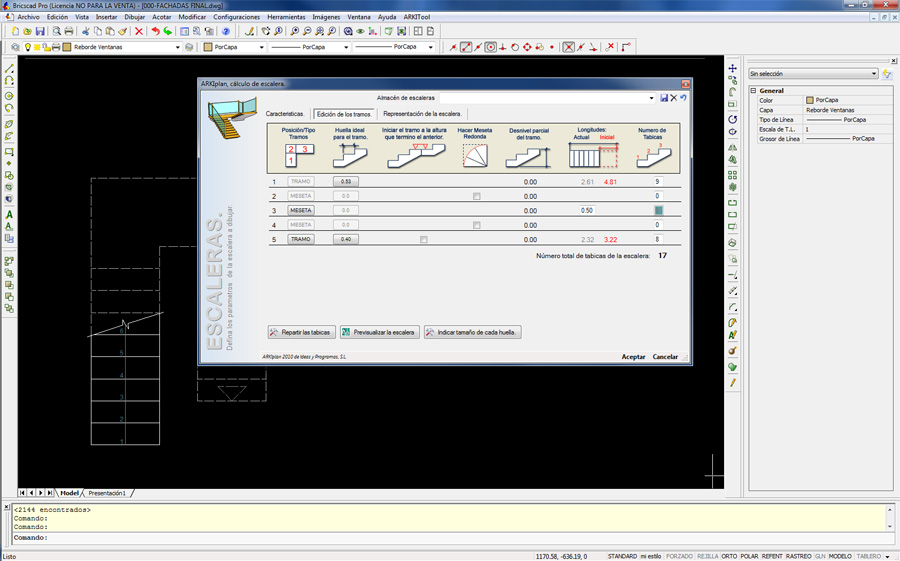The image size is (900, 561).
Task: Switch to the Presentación1 layout tab
Action: tap(107, 493)
